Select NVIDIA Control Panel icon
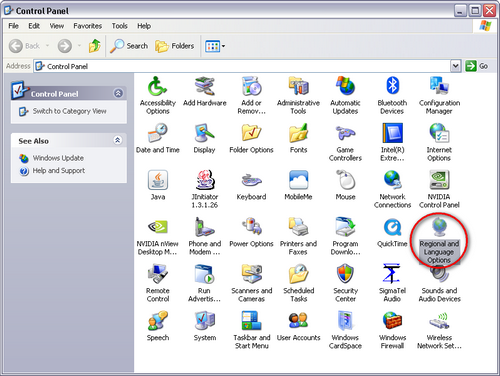Screen dimensions: 500x376 tap(439, 180)
